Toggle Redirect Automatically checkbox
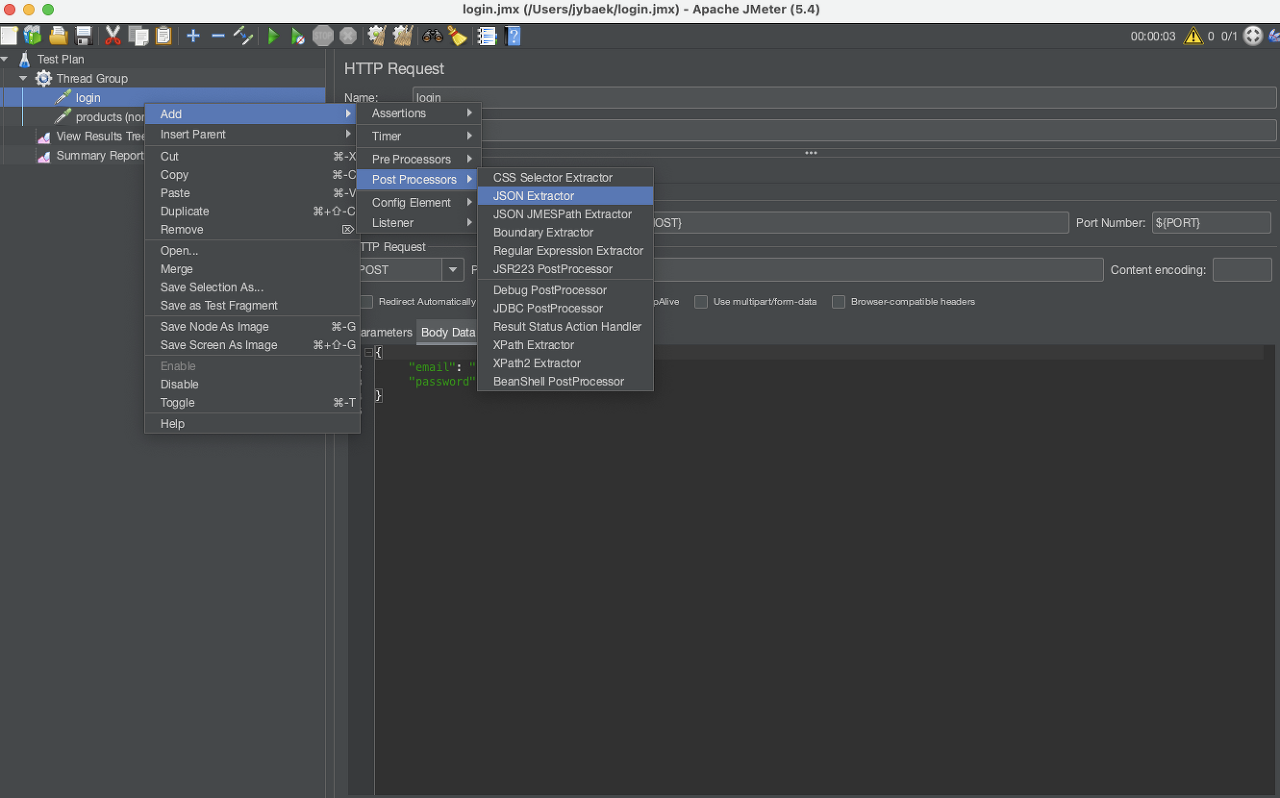Viewport: 1280px width, 798px height. pos(367,302)
